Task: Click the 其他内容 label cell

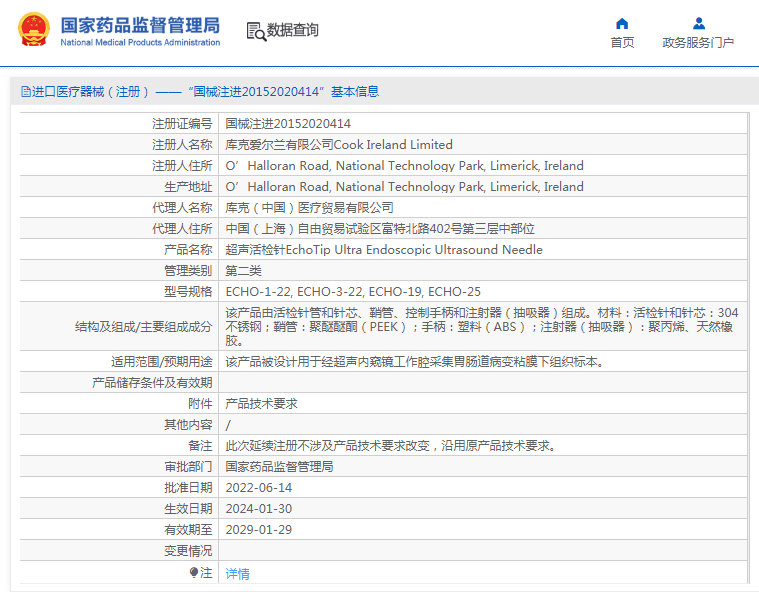Action: pos(119,425)
